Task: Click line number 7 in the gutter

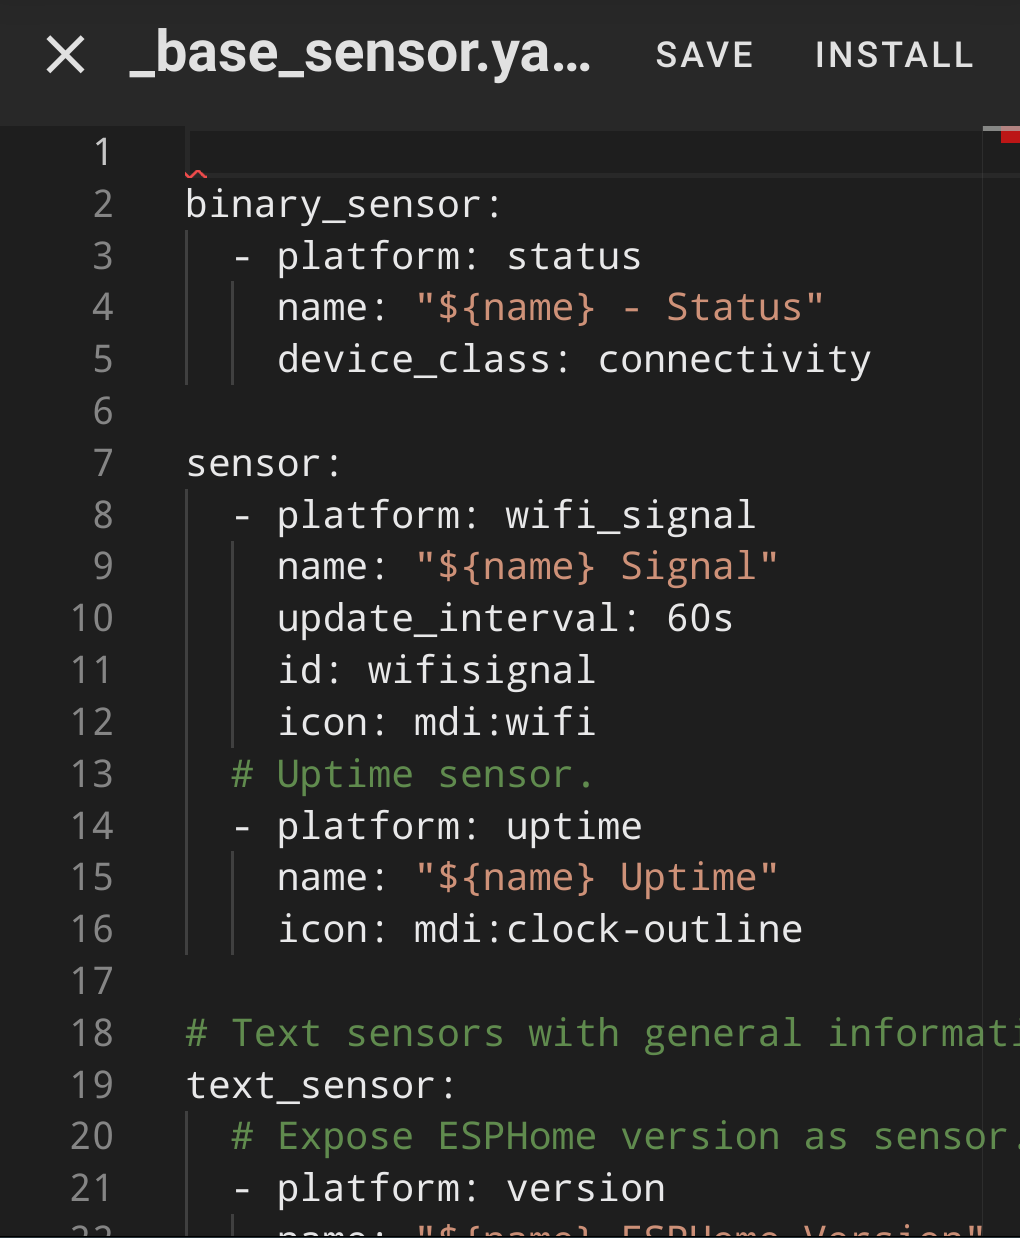Action: [102, 463]
